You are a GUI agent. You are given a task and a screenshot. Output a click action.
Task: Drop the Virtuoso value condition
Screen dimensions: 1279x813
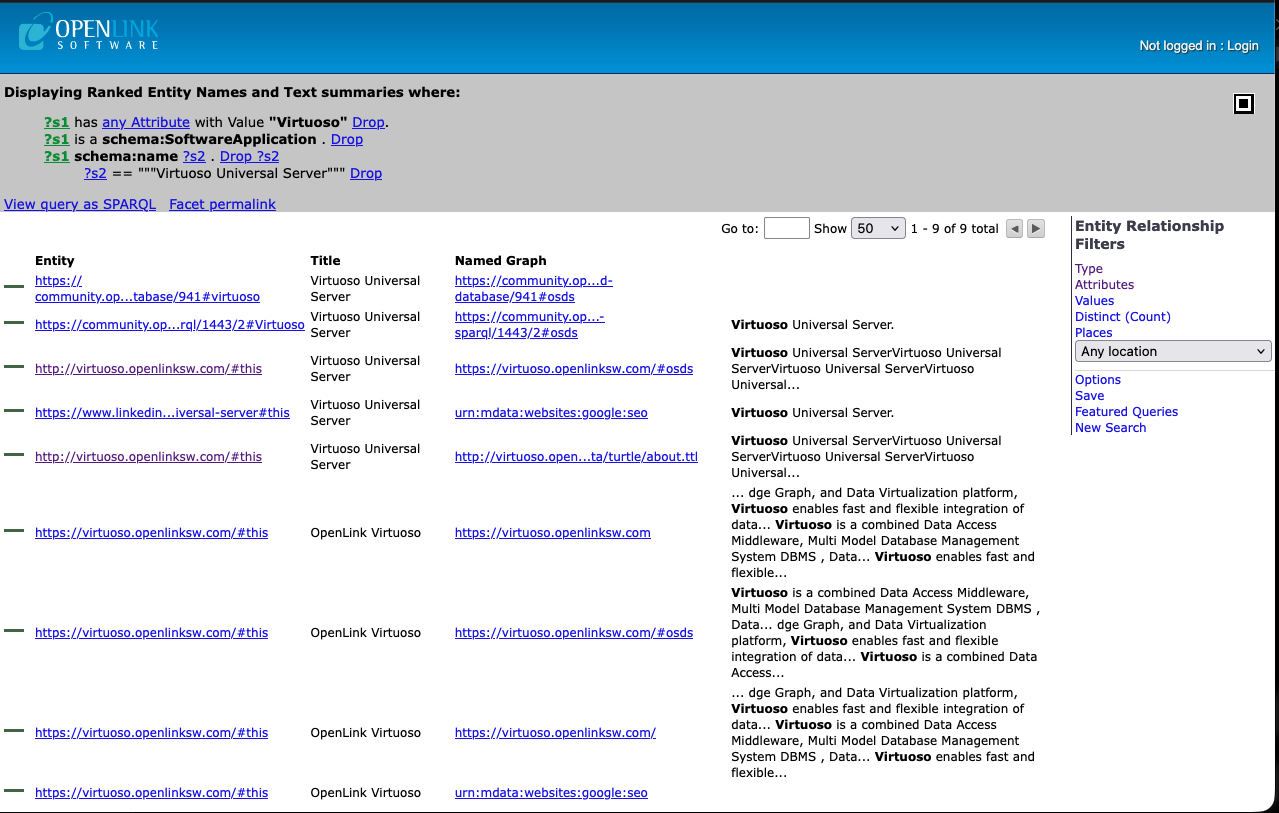pos(368,122)
